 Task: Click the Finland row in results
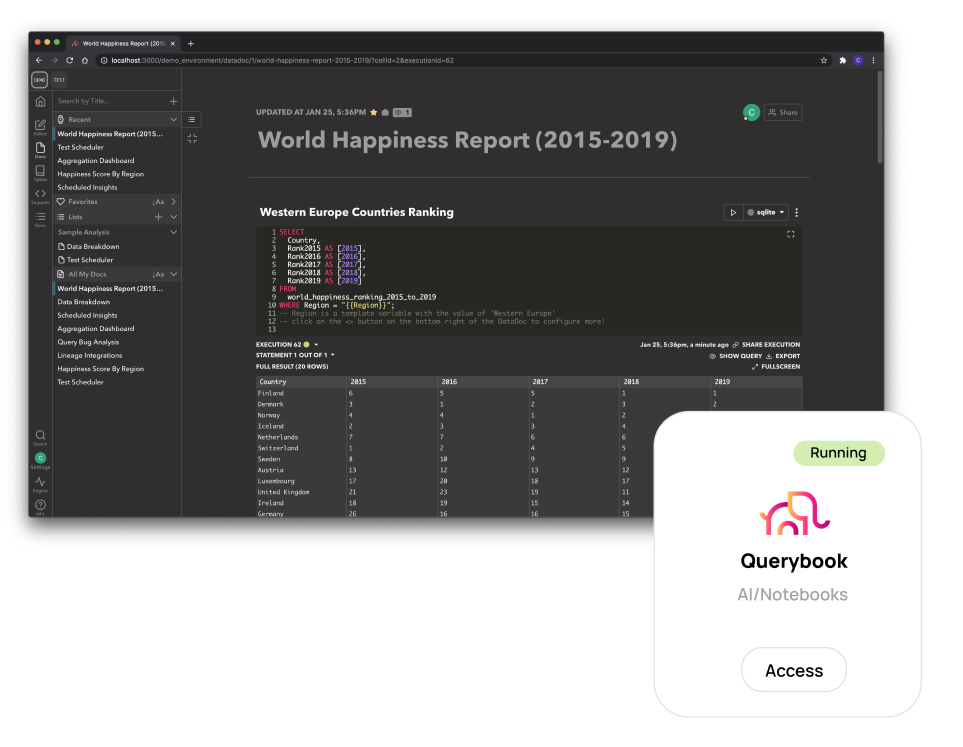(x=529, y=393)
